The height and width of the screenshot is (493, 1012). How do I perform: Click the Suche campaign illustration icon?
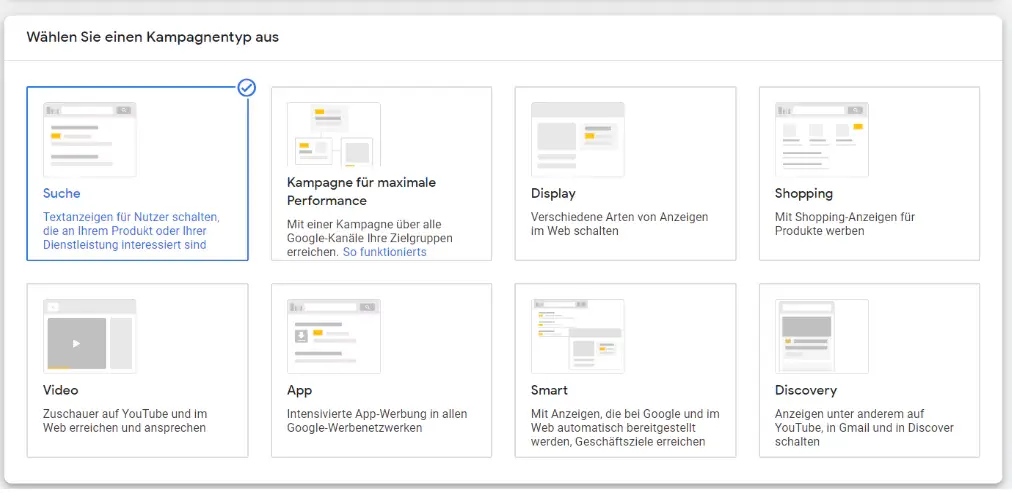[x=89, y=139]
